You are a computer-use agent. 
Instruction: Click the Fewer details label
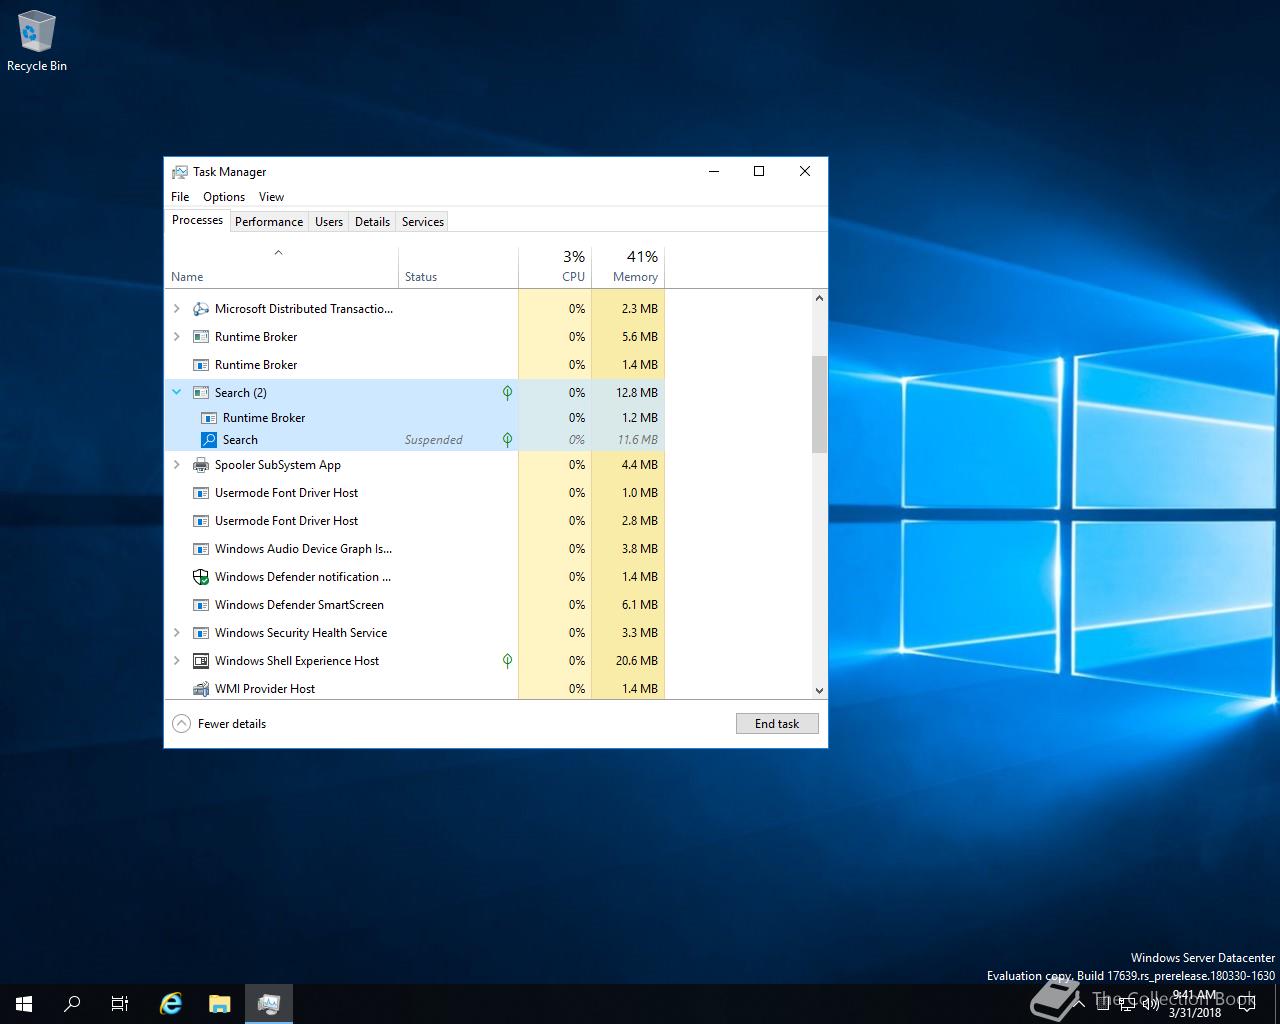(x=232, y=724)
